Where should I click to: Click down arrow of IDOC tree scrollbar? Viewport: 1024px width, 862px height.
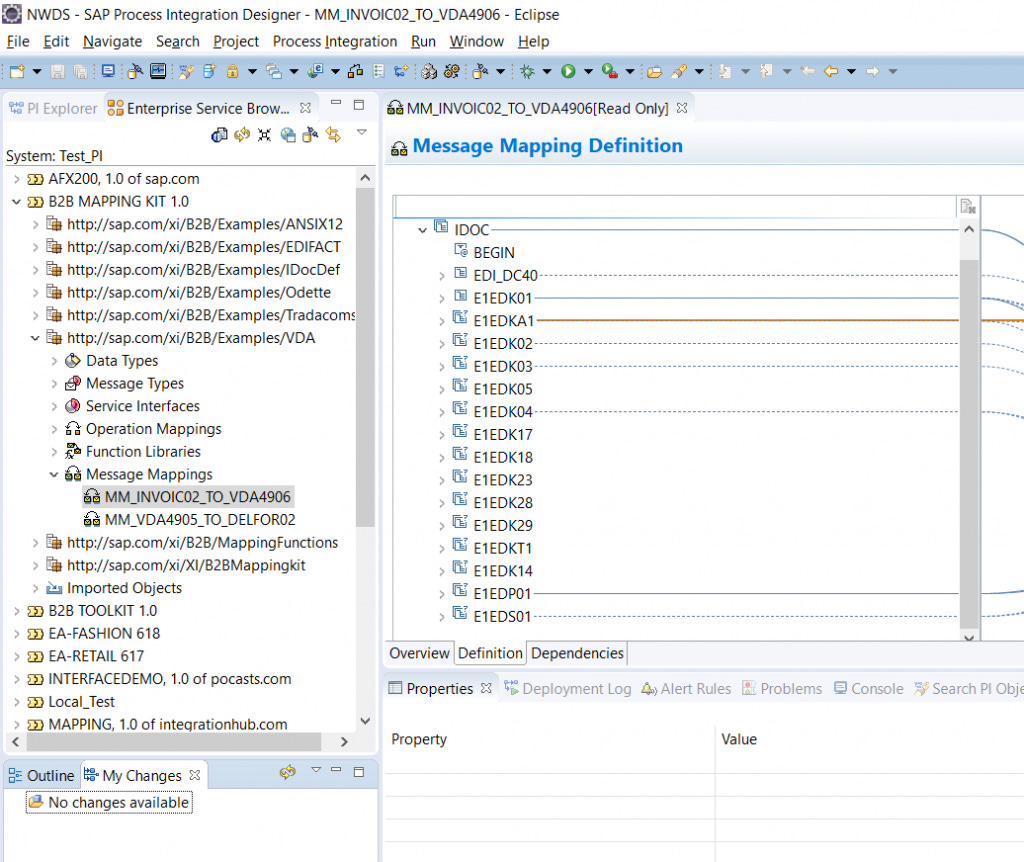969,638
